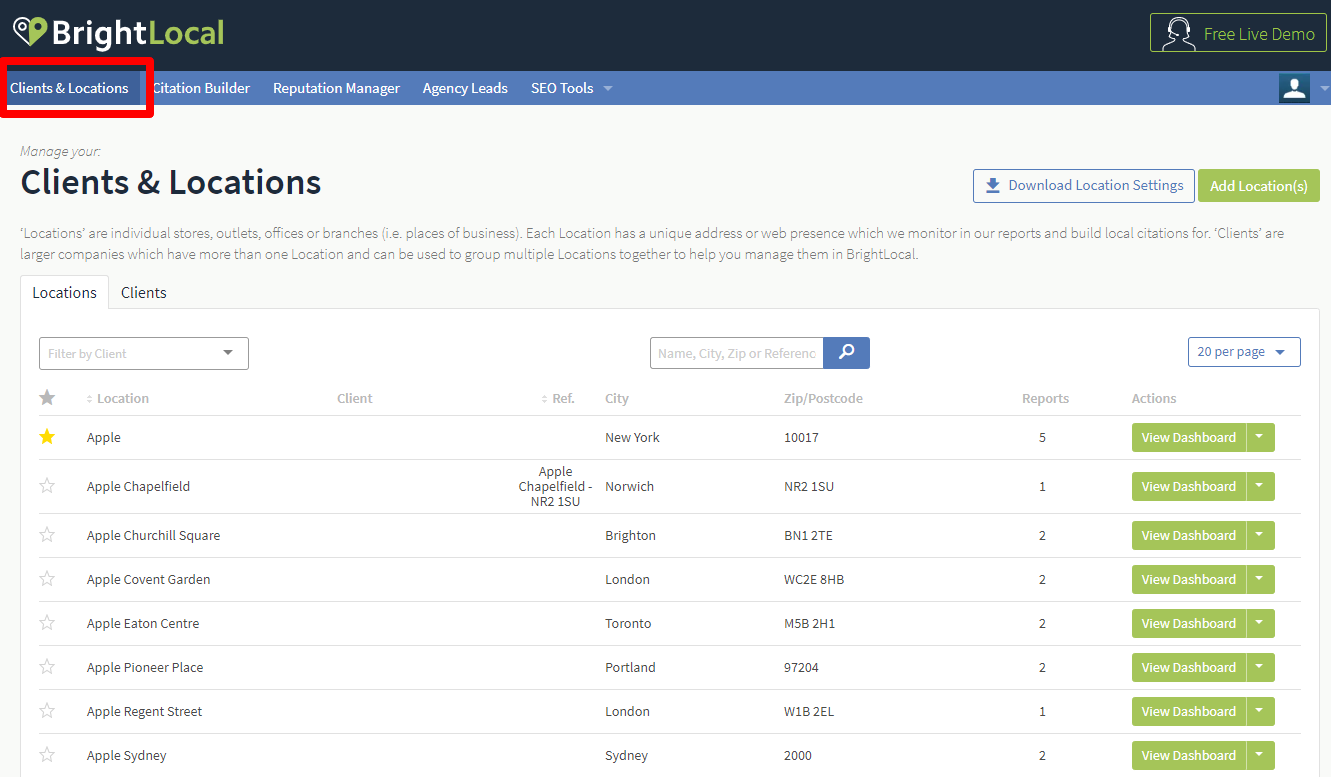Click the City column header
The height and width of the screenshot is (777, 1331).
click(x=617, y=398)
